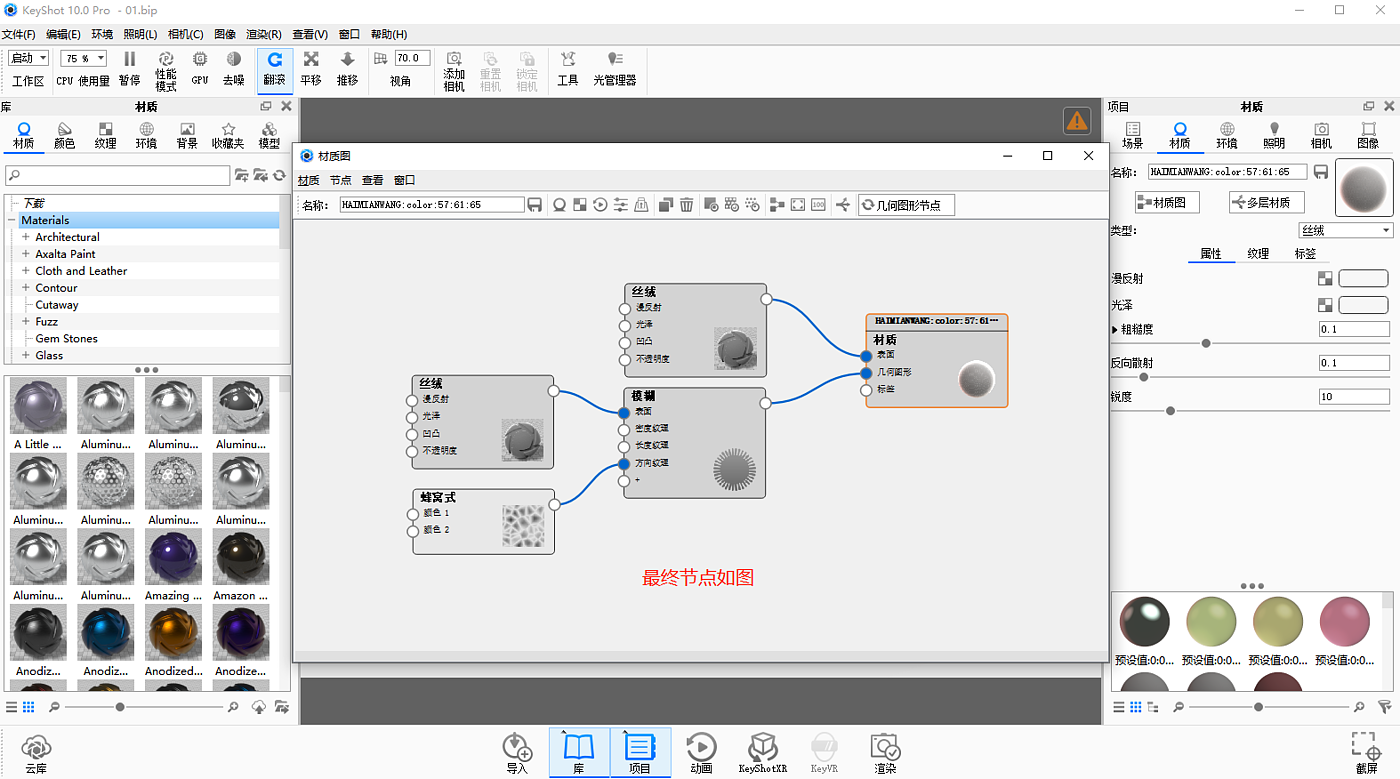Click the 漫反射 diffuse color swatch
Screen dimensions: 1400x779
point(1362,279)
